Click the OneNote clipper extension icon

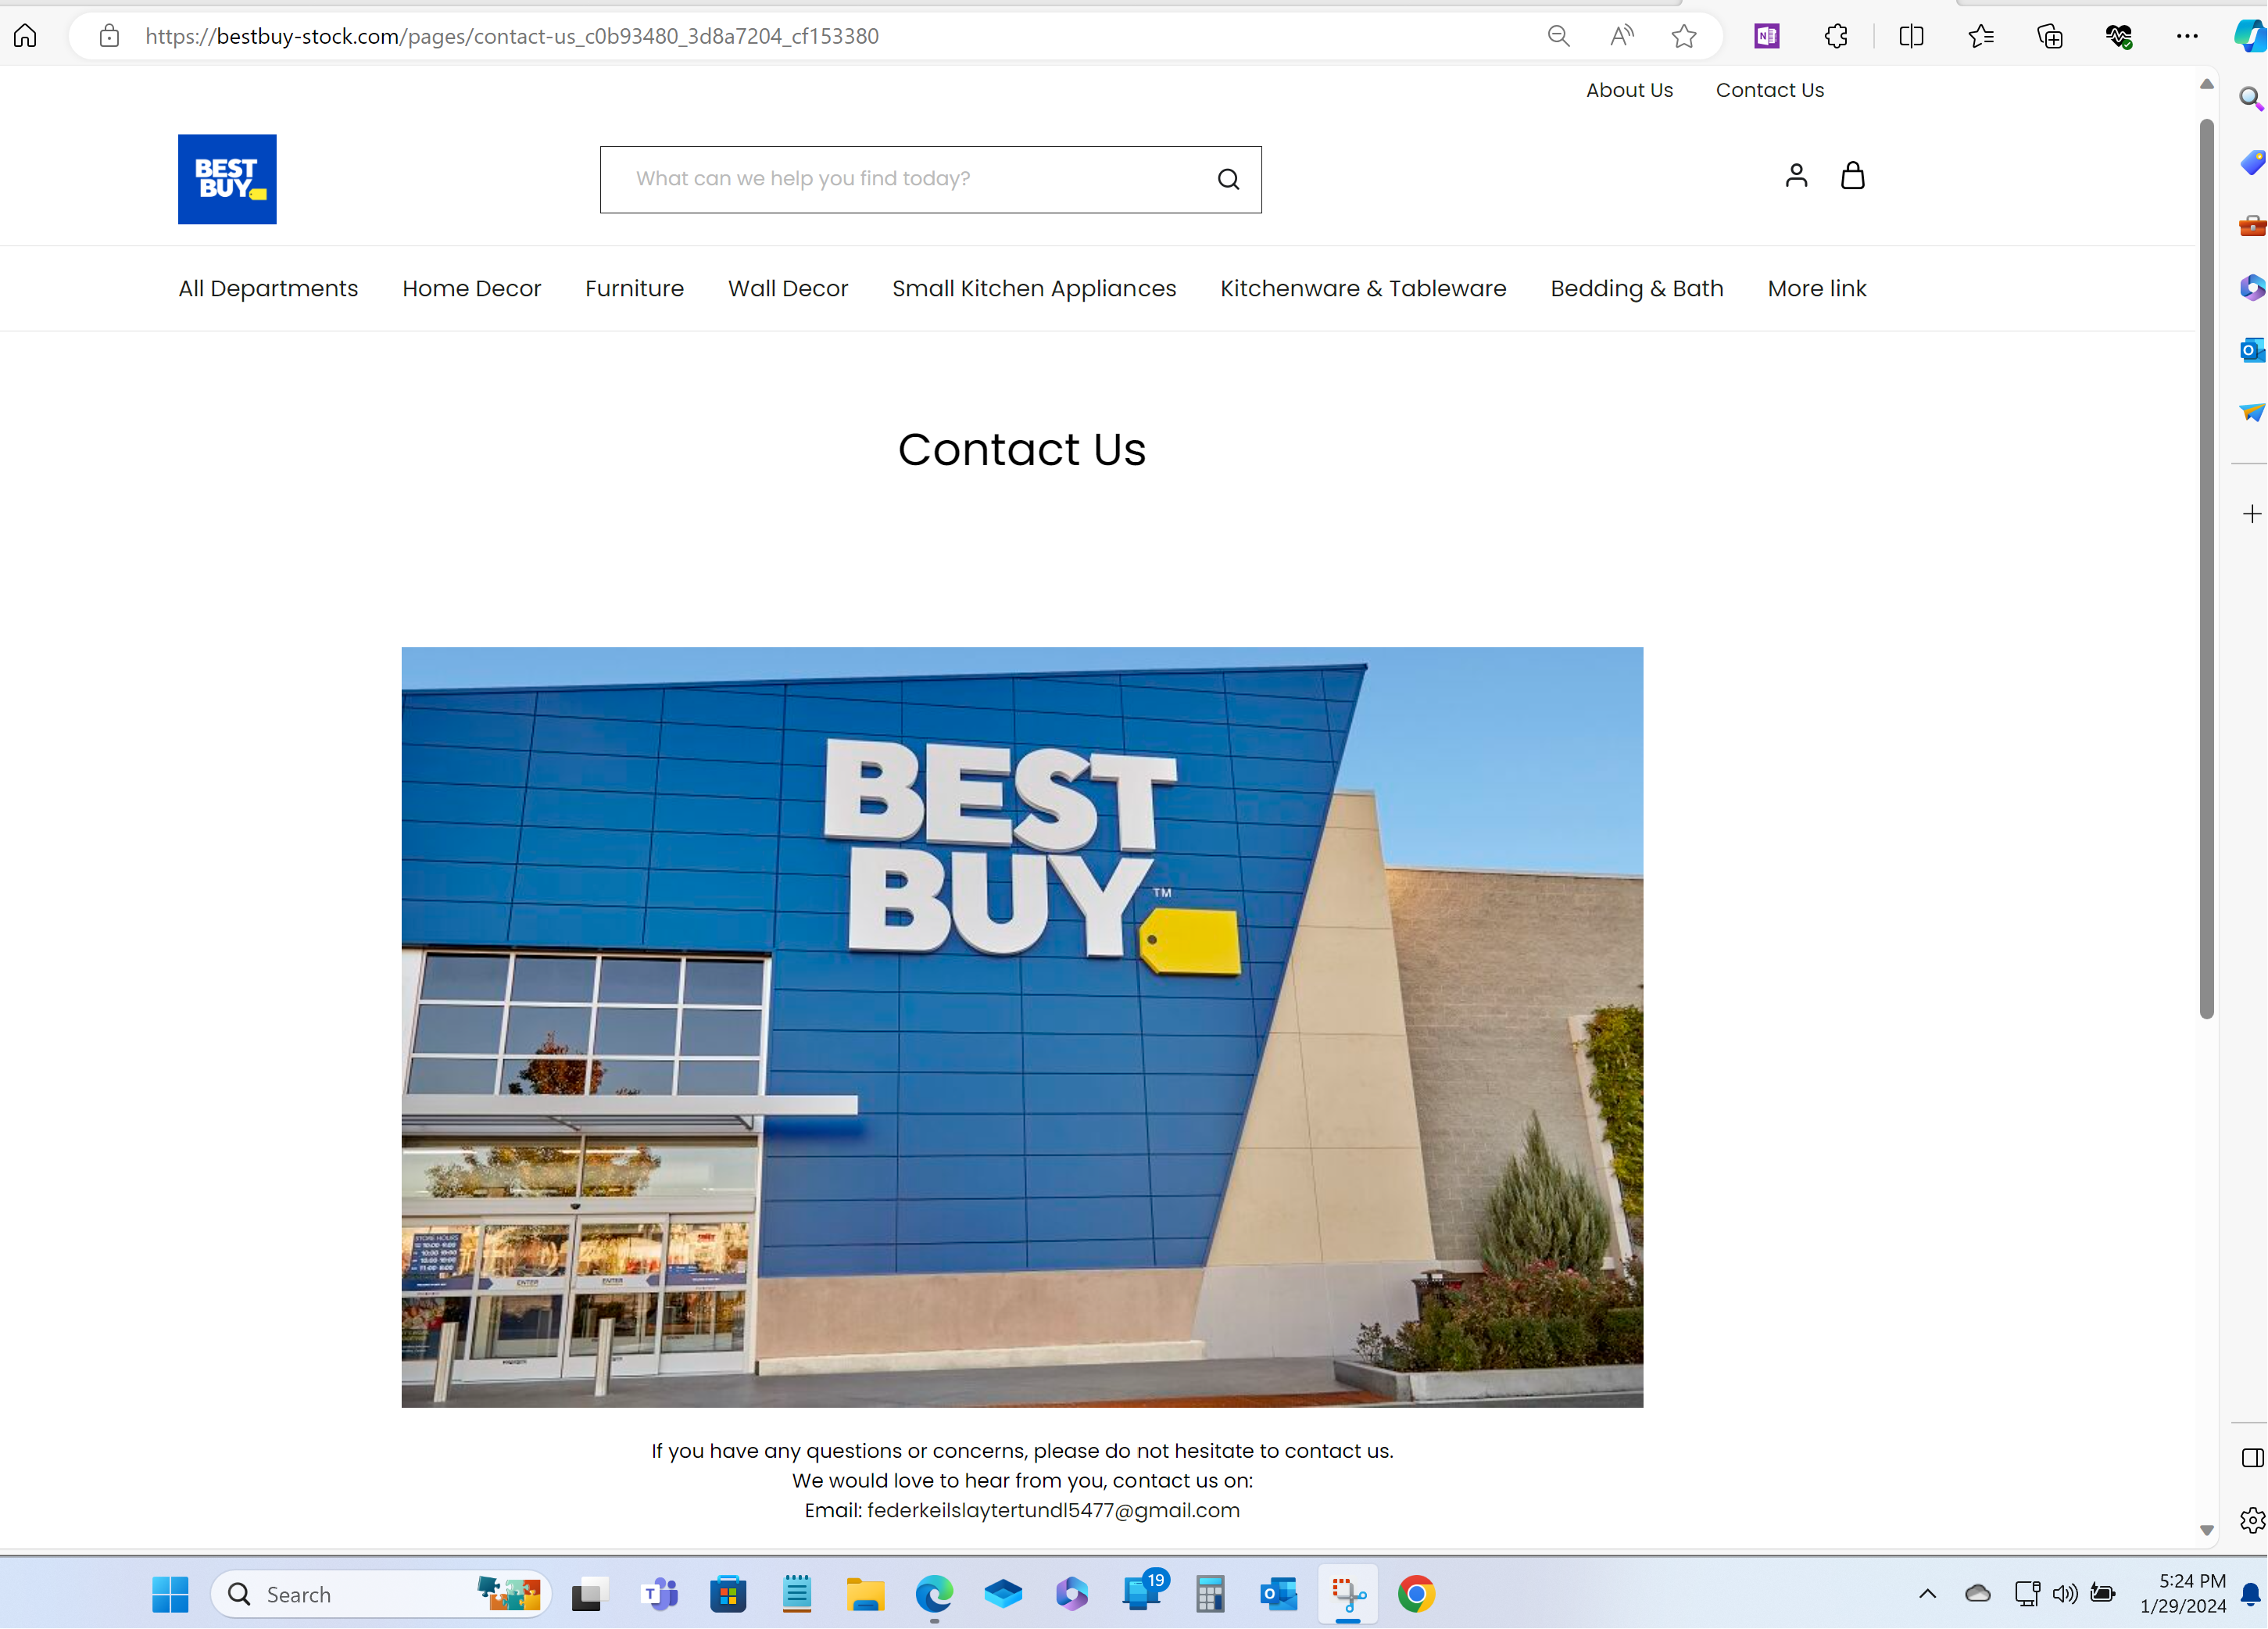[1766, 37]
